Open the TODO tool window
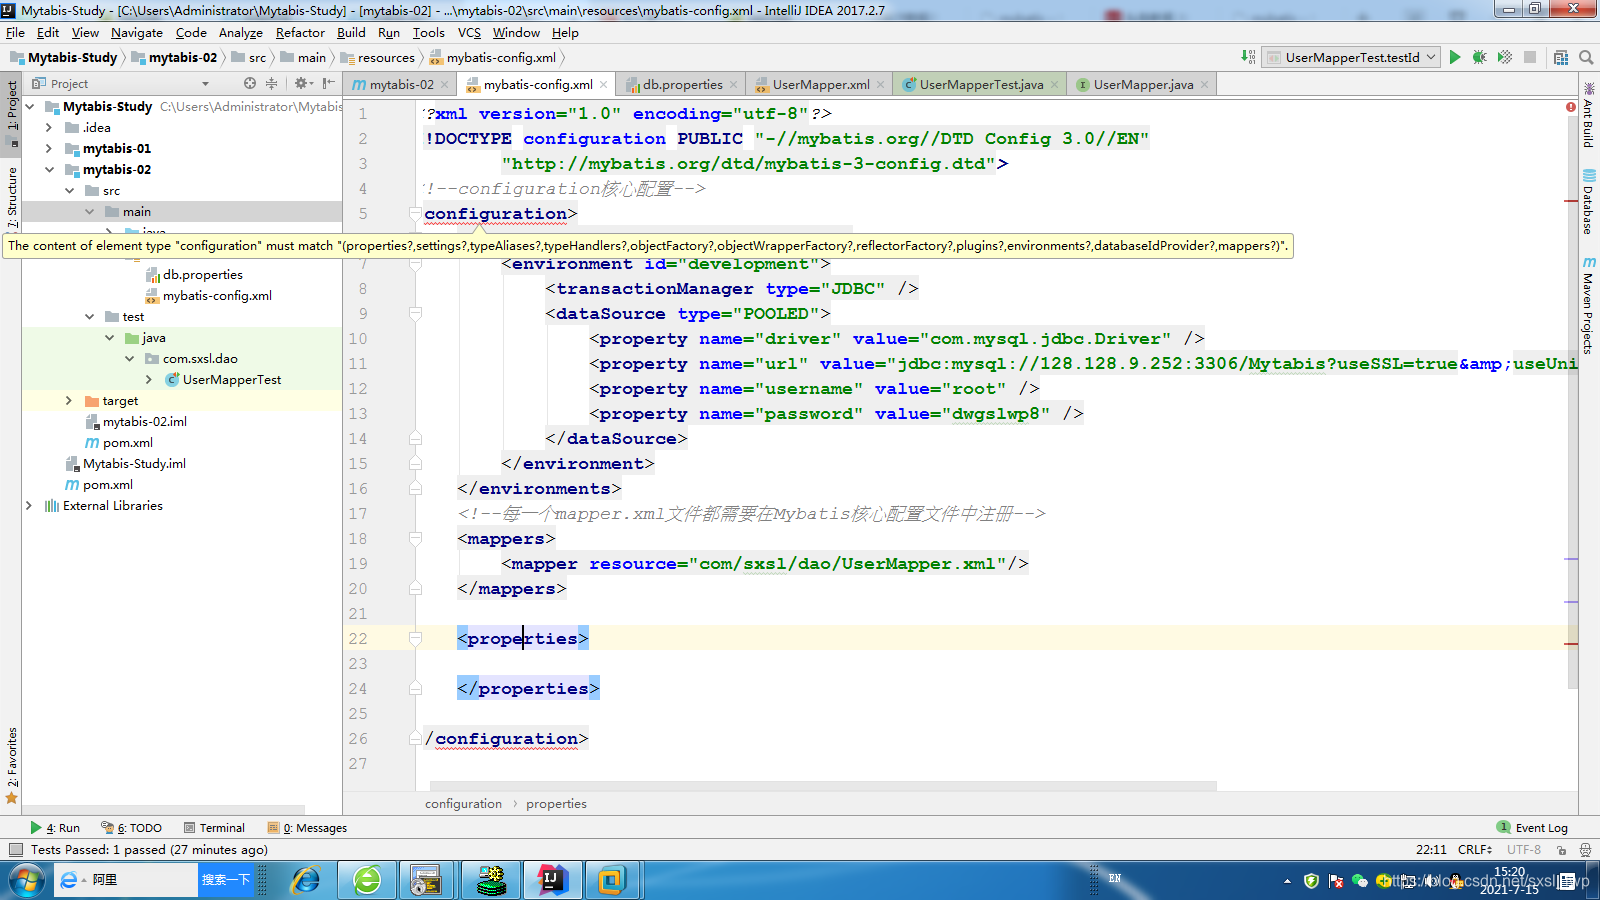1600x900 pixels. pyautogui.click(x=132, y=828)
